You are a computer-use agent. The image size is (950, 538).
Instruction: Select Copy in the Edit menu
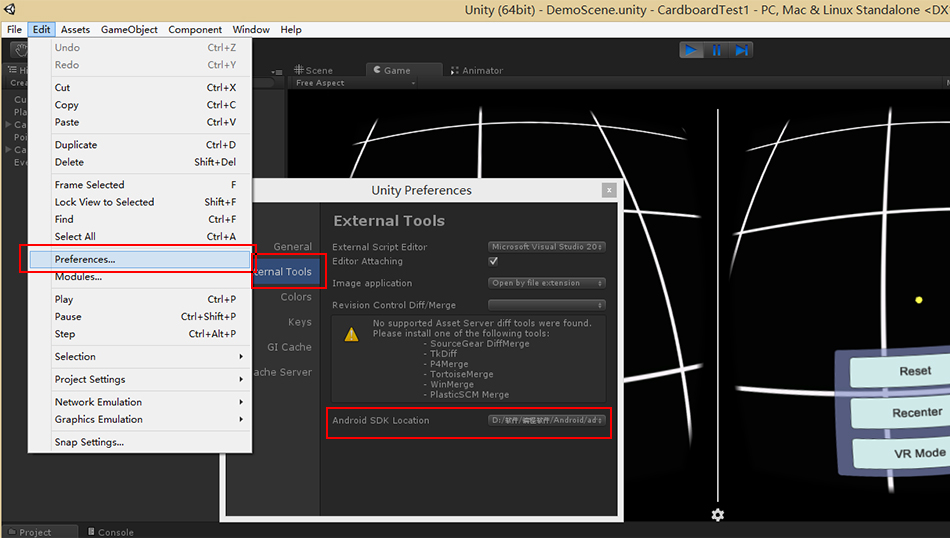pos(140,105)
